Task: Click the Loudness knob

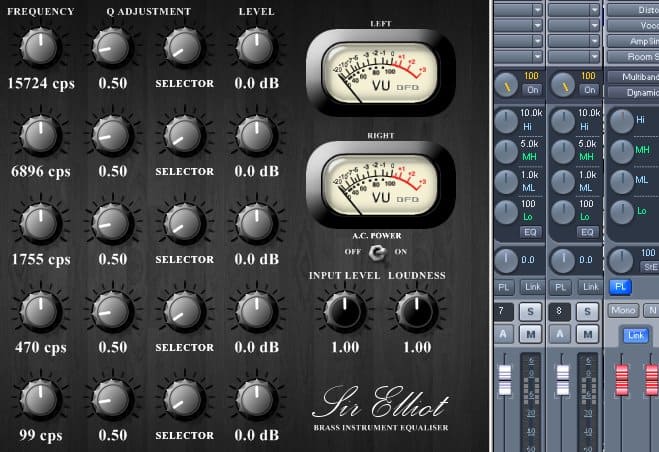Action: [416, 312]
